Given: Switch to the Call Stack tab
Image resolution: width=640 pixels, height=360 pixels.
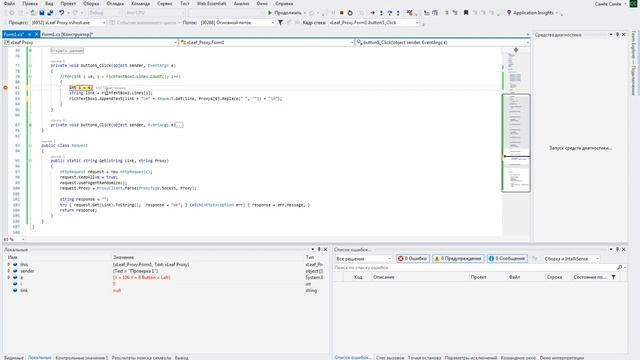Looking at the screenshot, I should tap(390, 358).
